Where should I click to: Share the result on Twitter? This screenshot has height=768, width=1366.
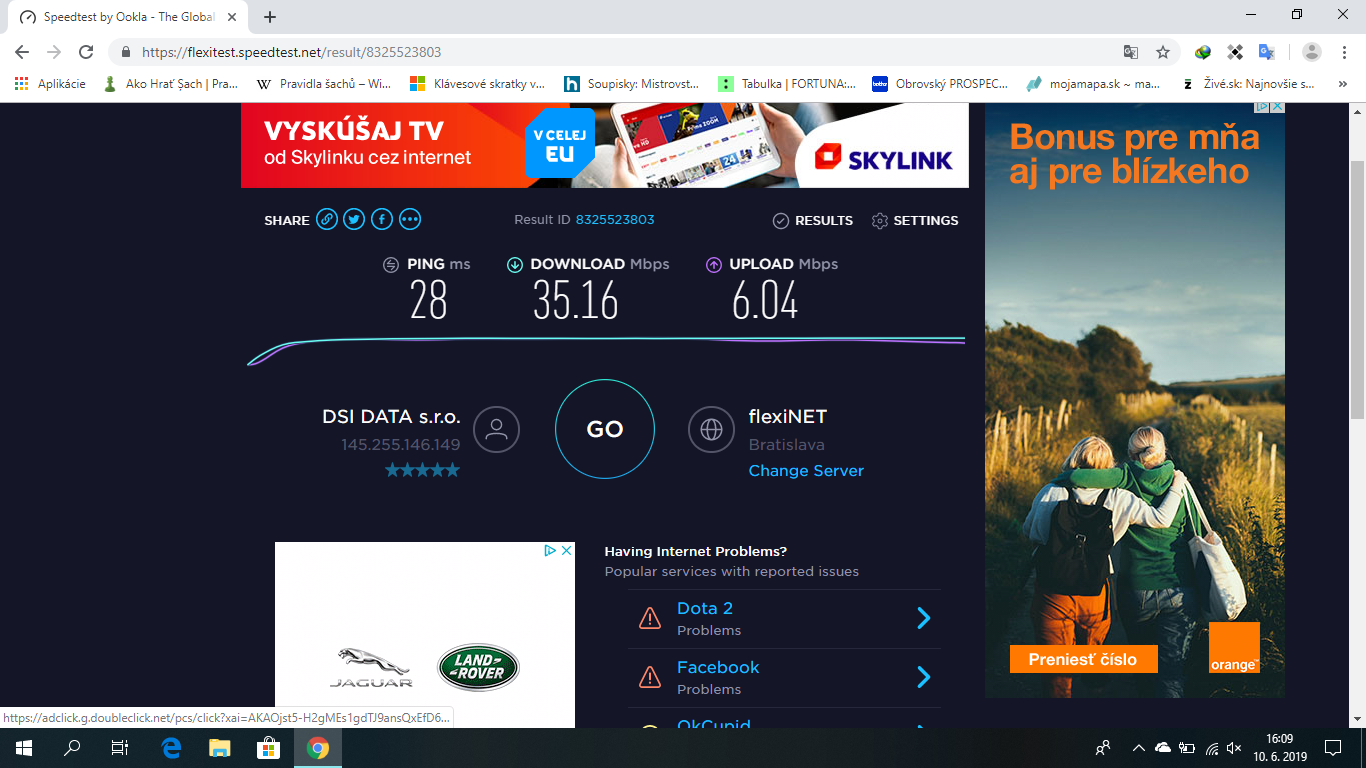point(354,220)
